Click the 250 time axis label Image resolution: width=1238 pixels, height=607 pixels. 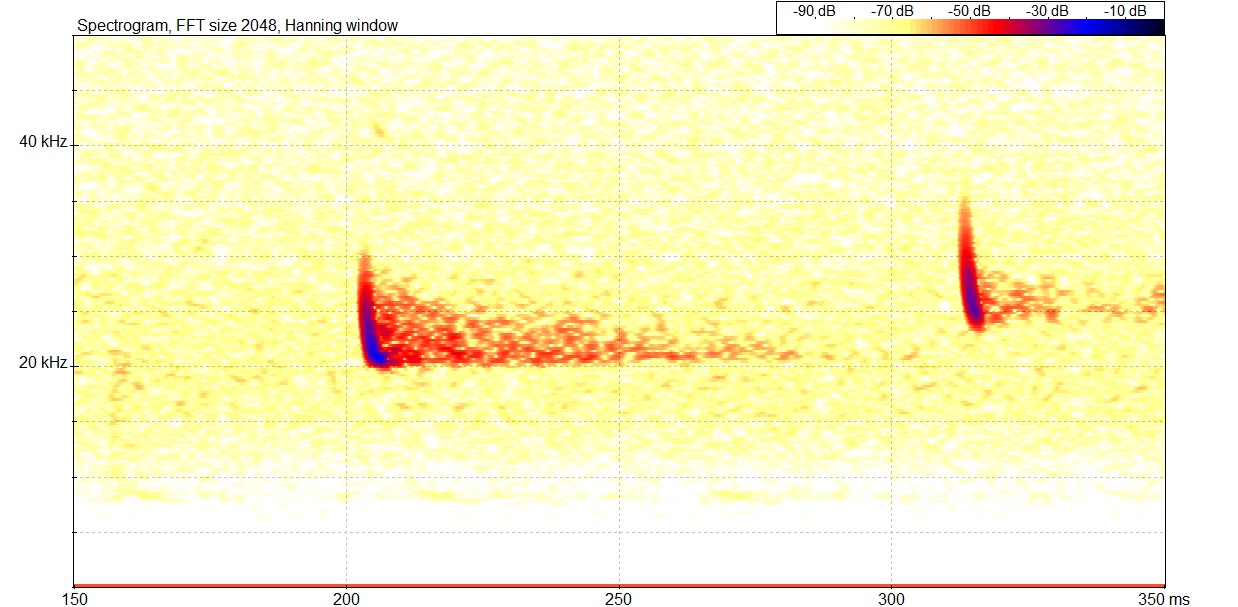pyautogui.click(x=619, y=598)
